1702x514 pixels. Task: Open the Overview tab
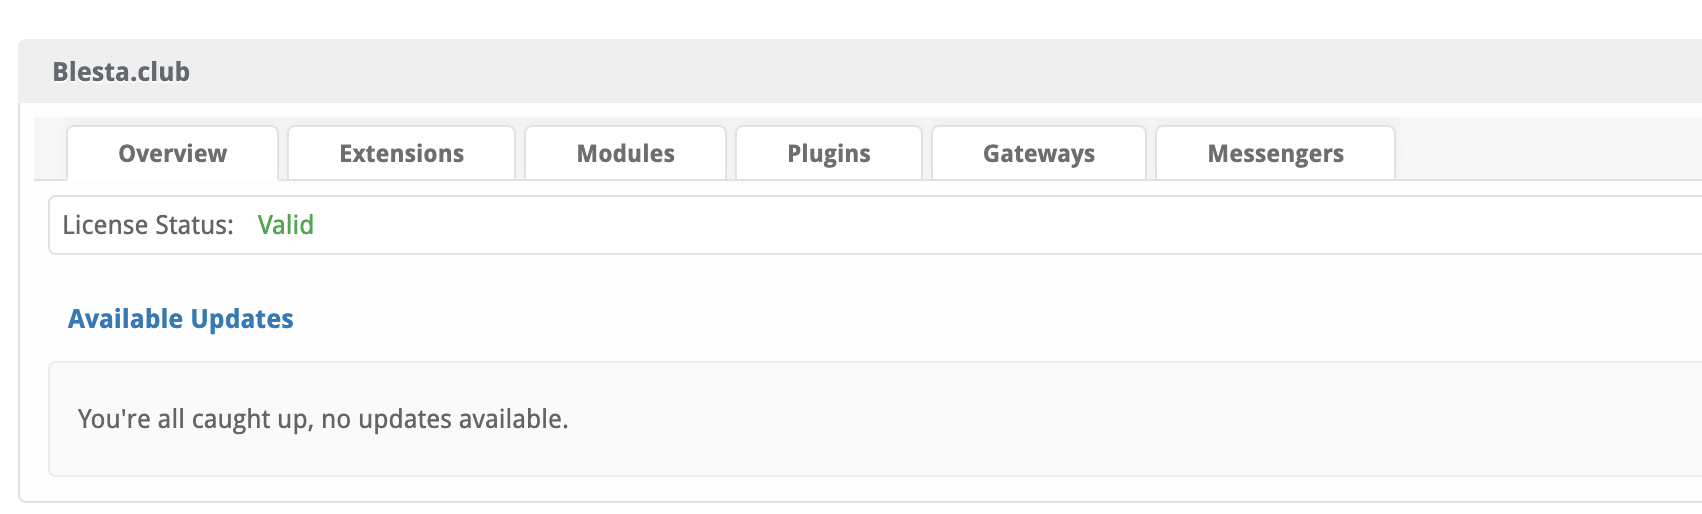[172, 153]
